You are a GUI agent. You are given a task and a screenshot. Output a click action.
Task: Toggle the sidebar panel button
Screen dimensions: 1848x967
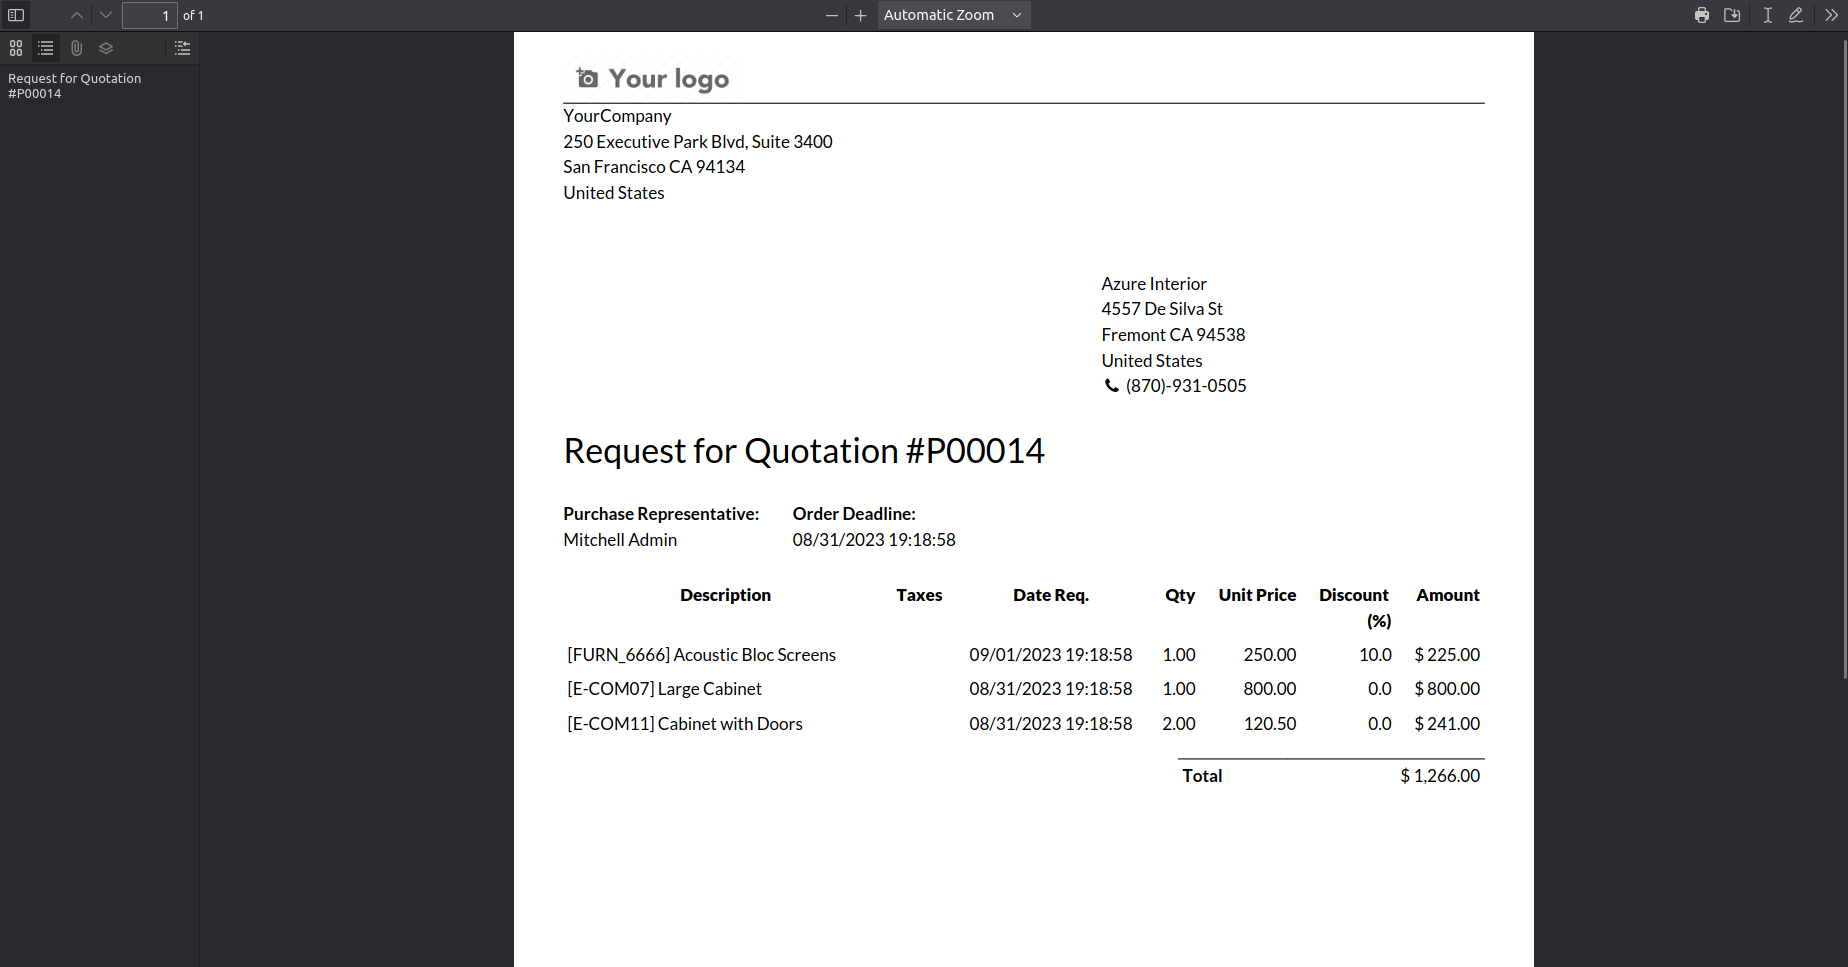pos(16,15)
